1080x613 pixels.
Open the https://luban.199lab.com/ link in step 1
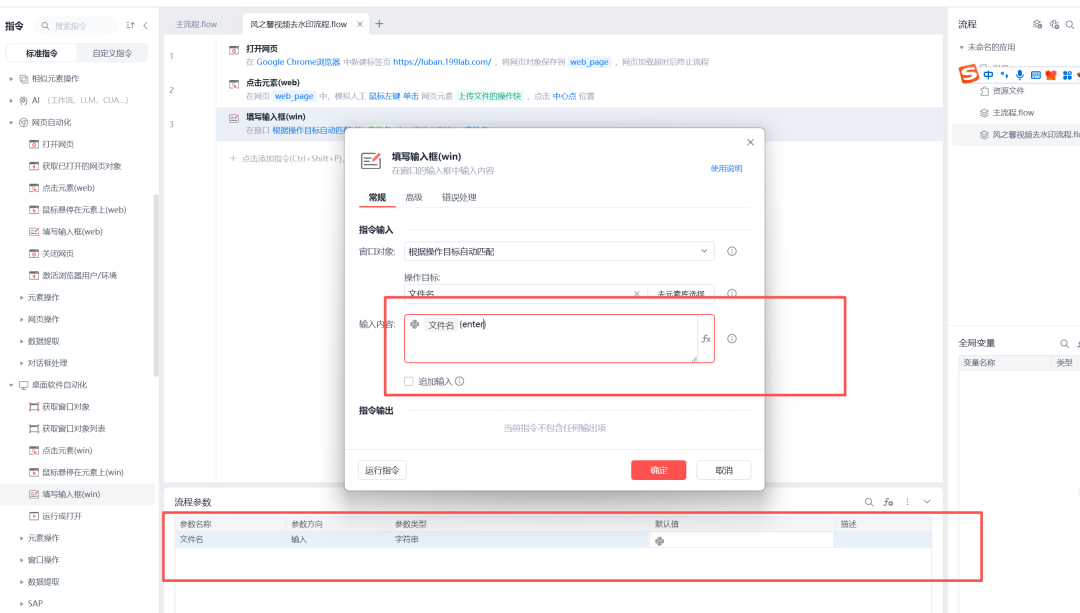pyautogui.click(x=442, y=62)
